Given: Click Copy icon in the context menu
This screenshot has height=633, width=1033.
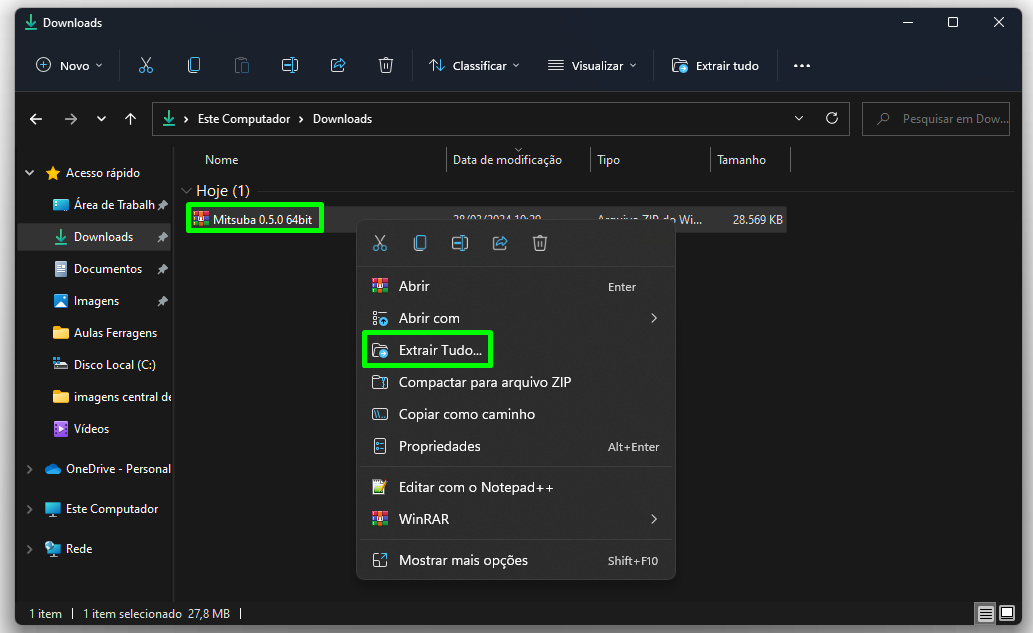Looking at the screenshot, I should tap(420, 244).
